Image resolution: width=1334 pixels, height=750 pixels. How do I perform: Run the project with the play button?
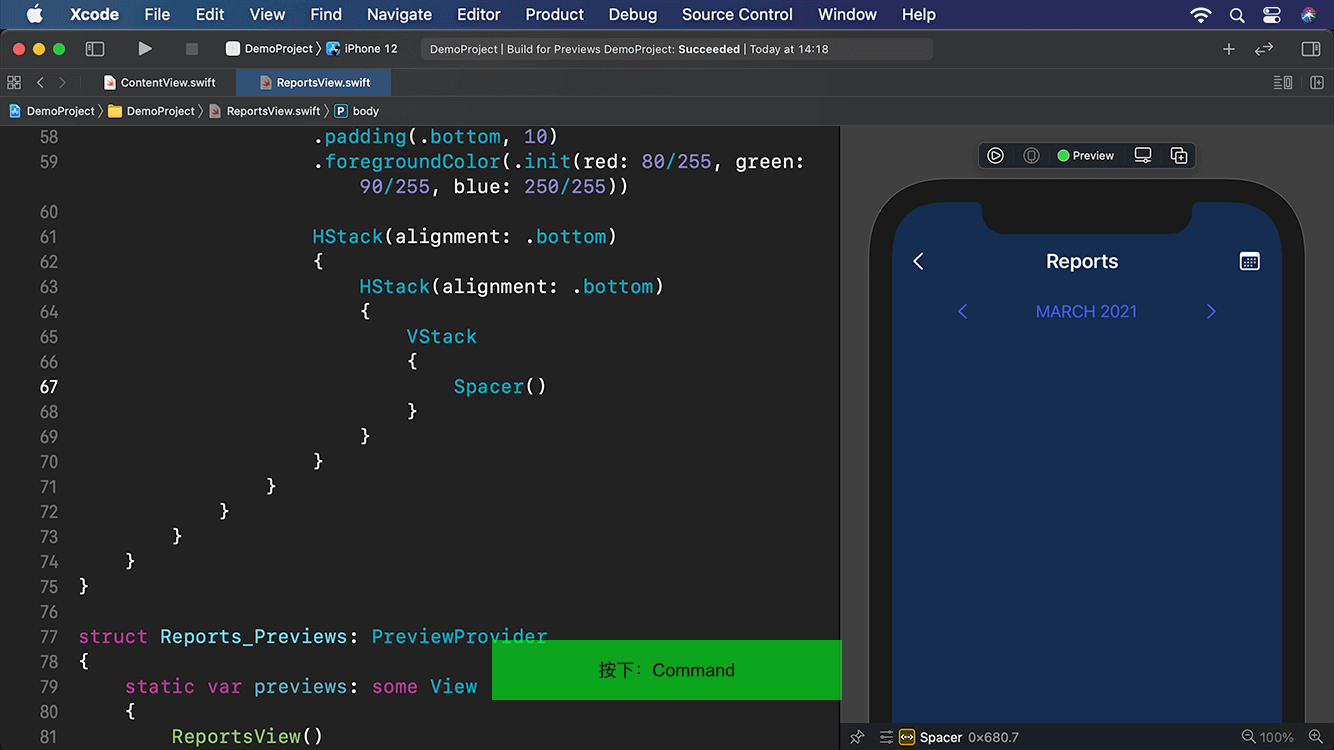click(145, 48)
